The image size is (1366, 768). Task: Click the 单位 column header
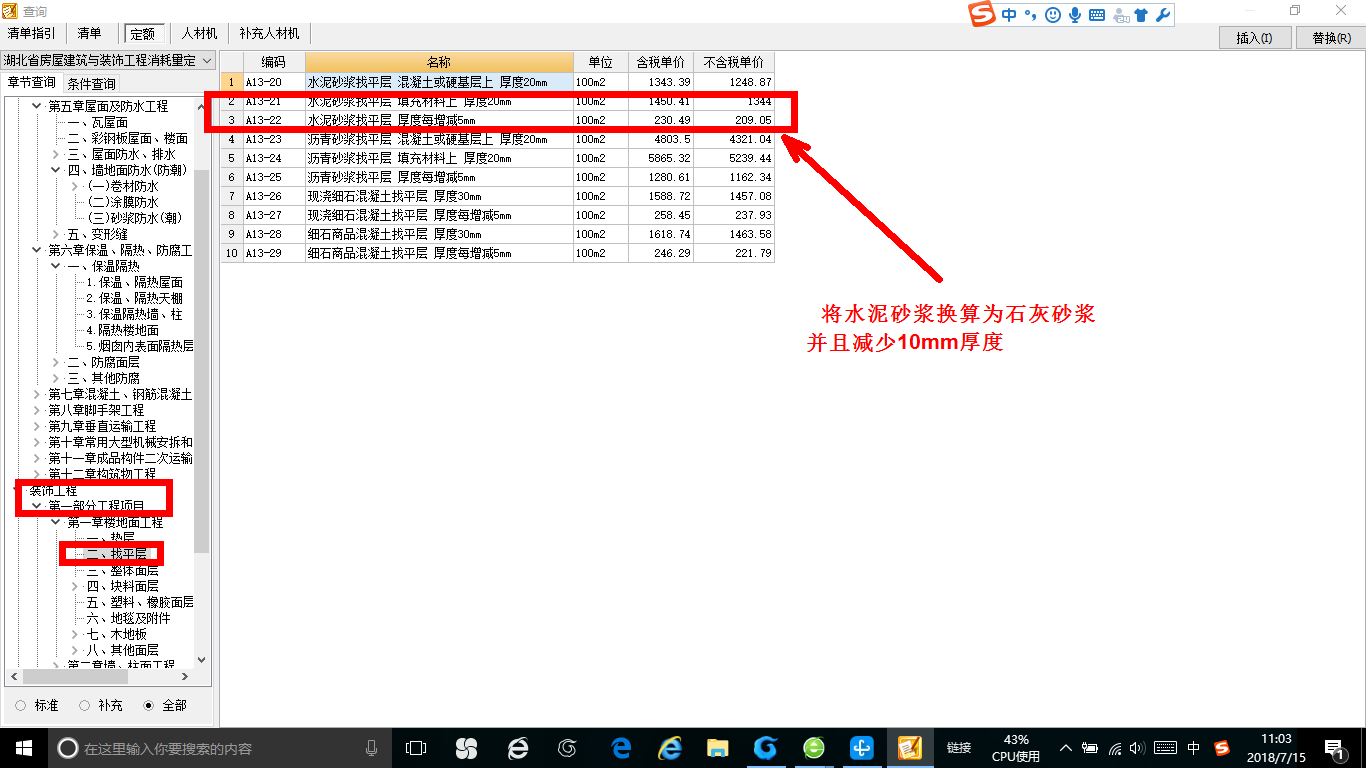point(600,62)
